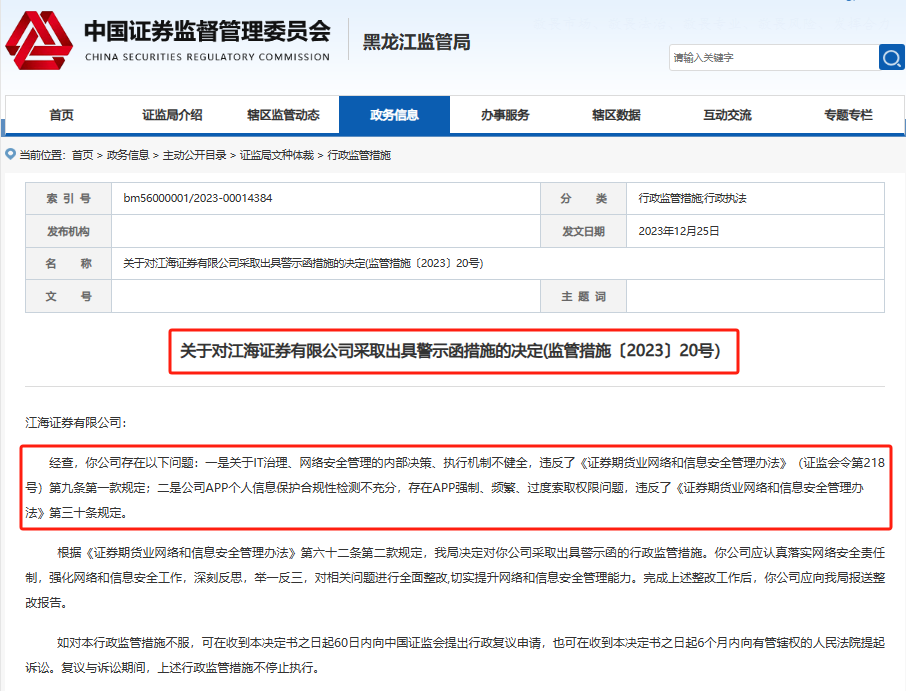Click the paragraph beginning 如对本行政监管措施不服
This screenshot has width=906, height=691.
[455, 655]
